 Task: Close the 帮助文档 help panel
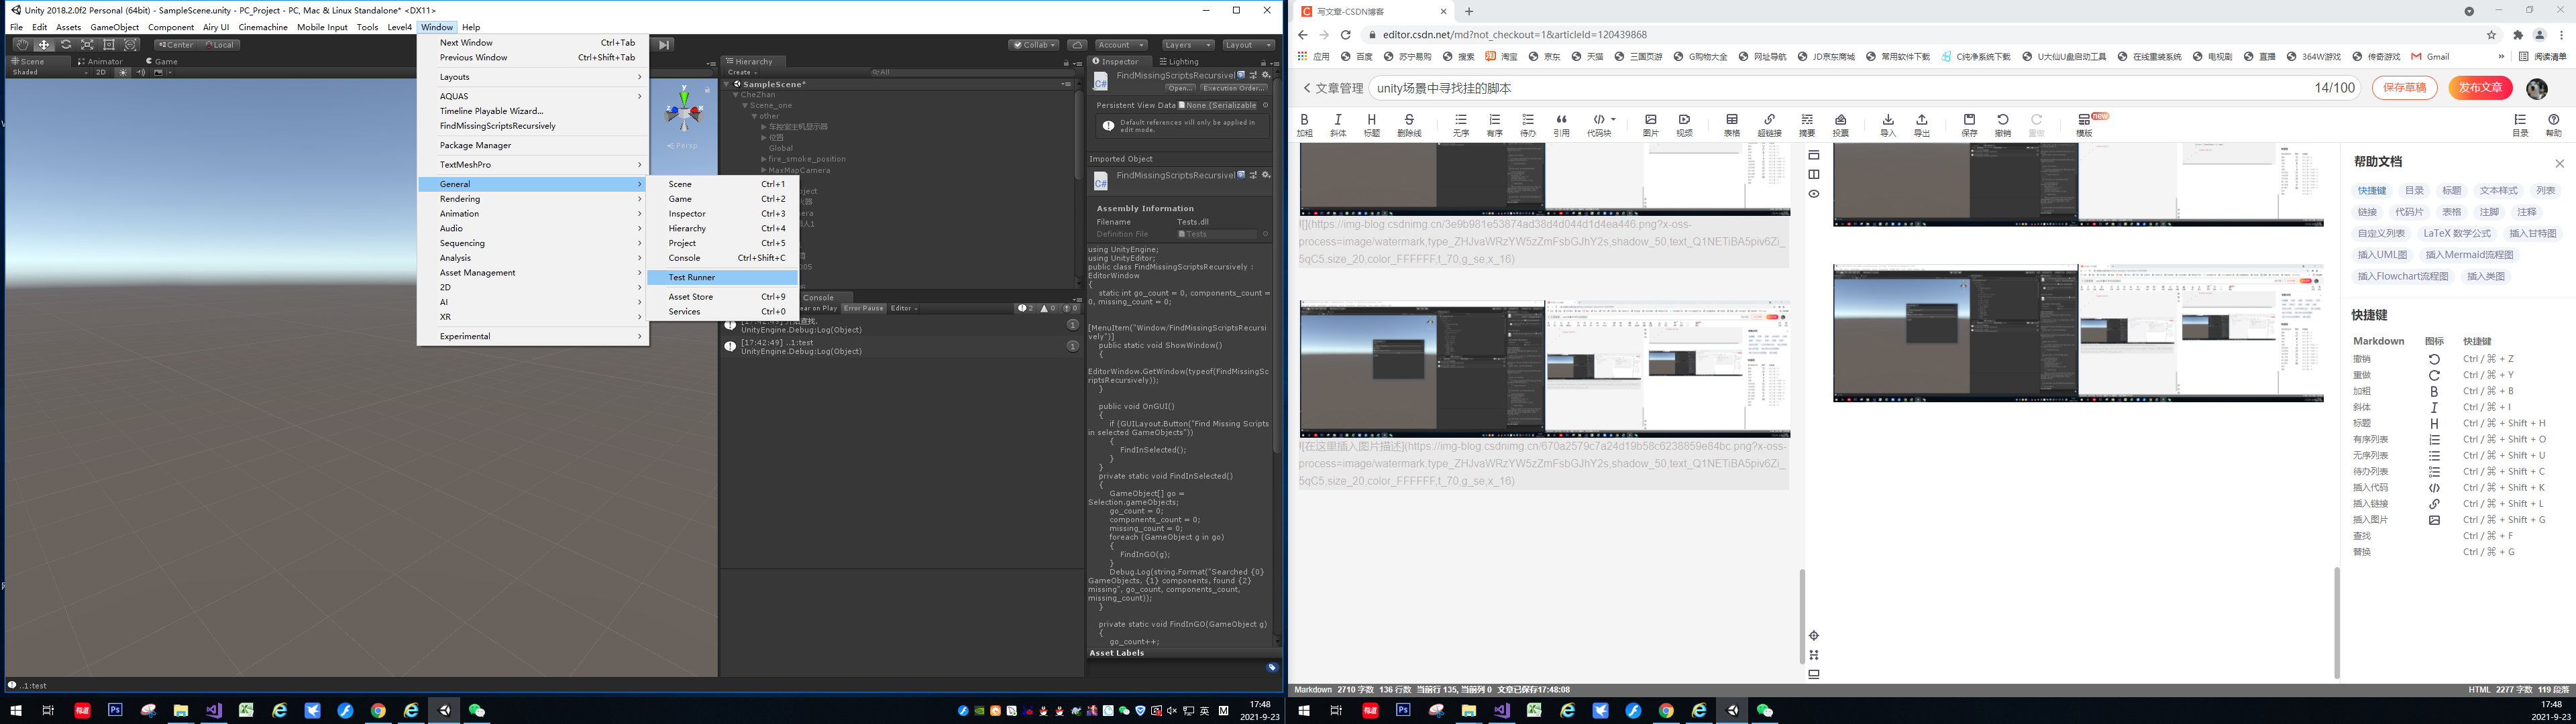[2559, 163]
